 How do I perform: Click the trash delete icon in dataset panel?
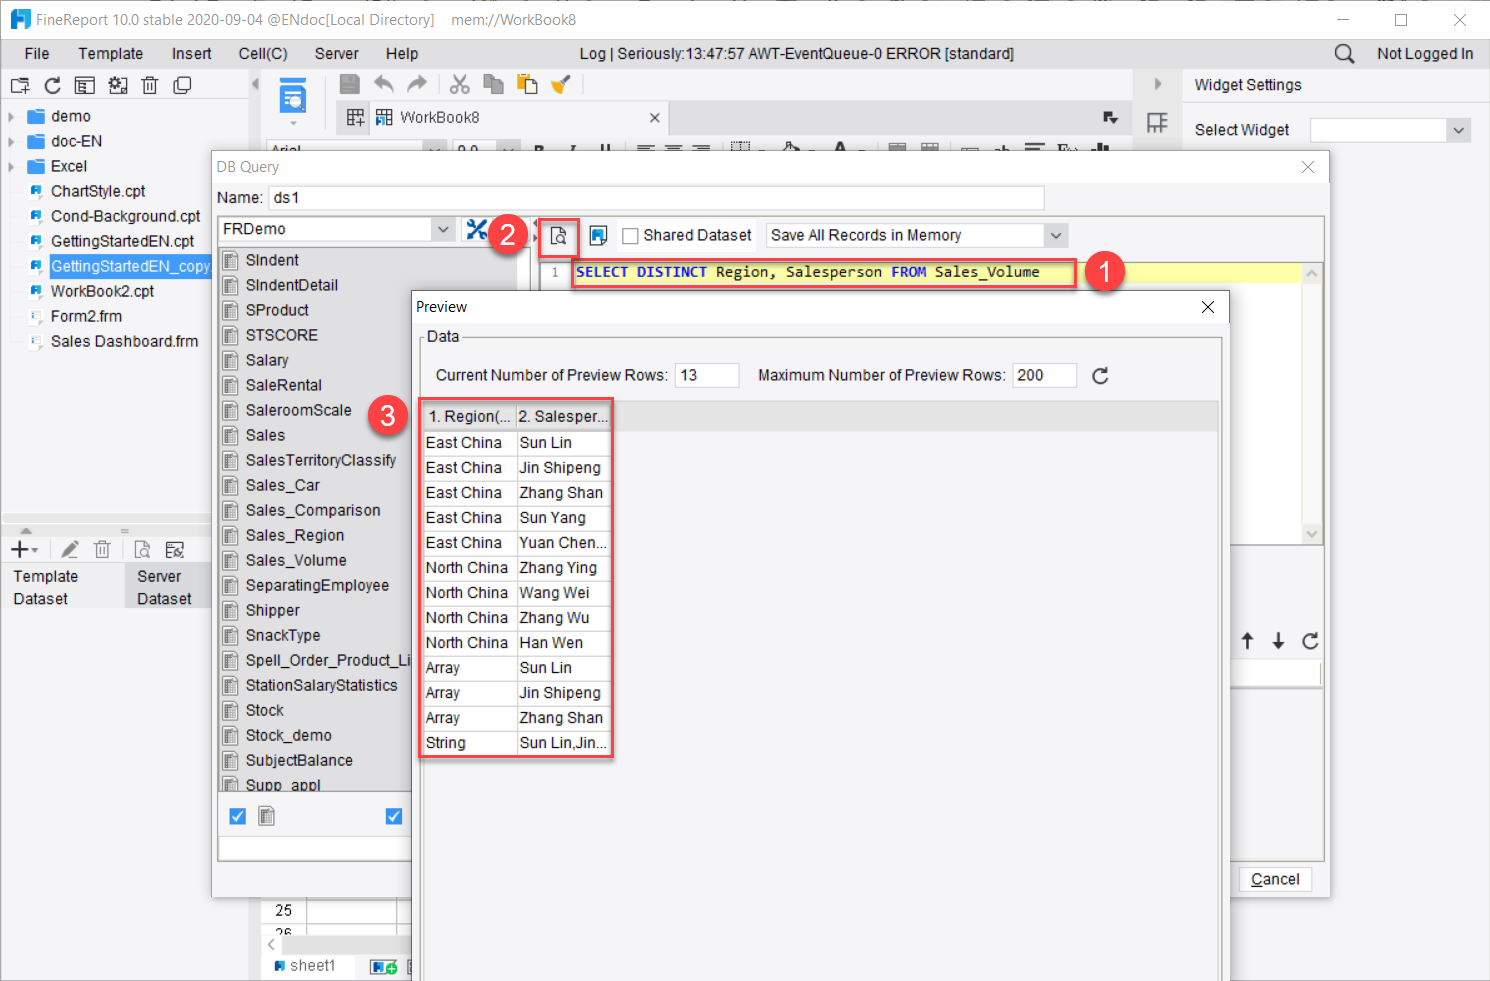click(x=102, y=549)
